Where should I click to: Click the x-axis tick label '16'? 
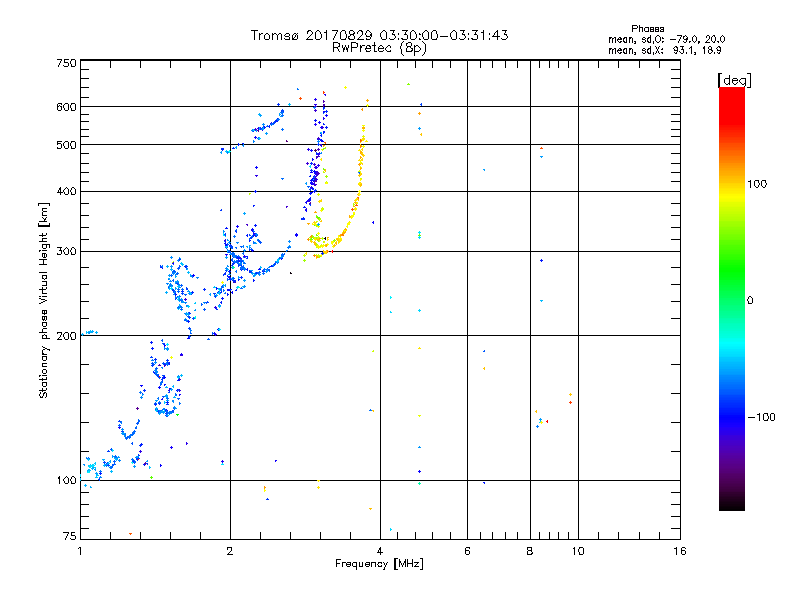coord(680,551)
